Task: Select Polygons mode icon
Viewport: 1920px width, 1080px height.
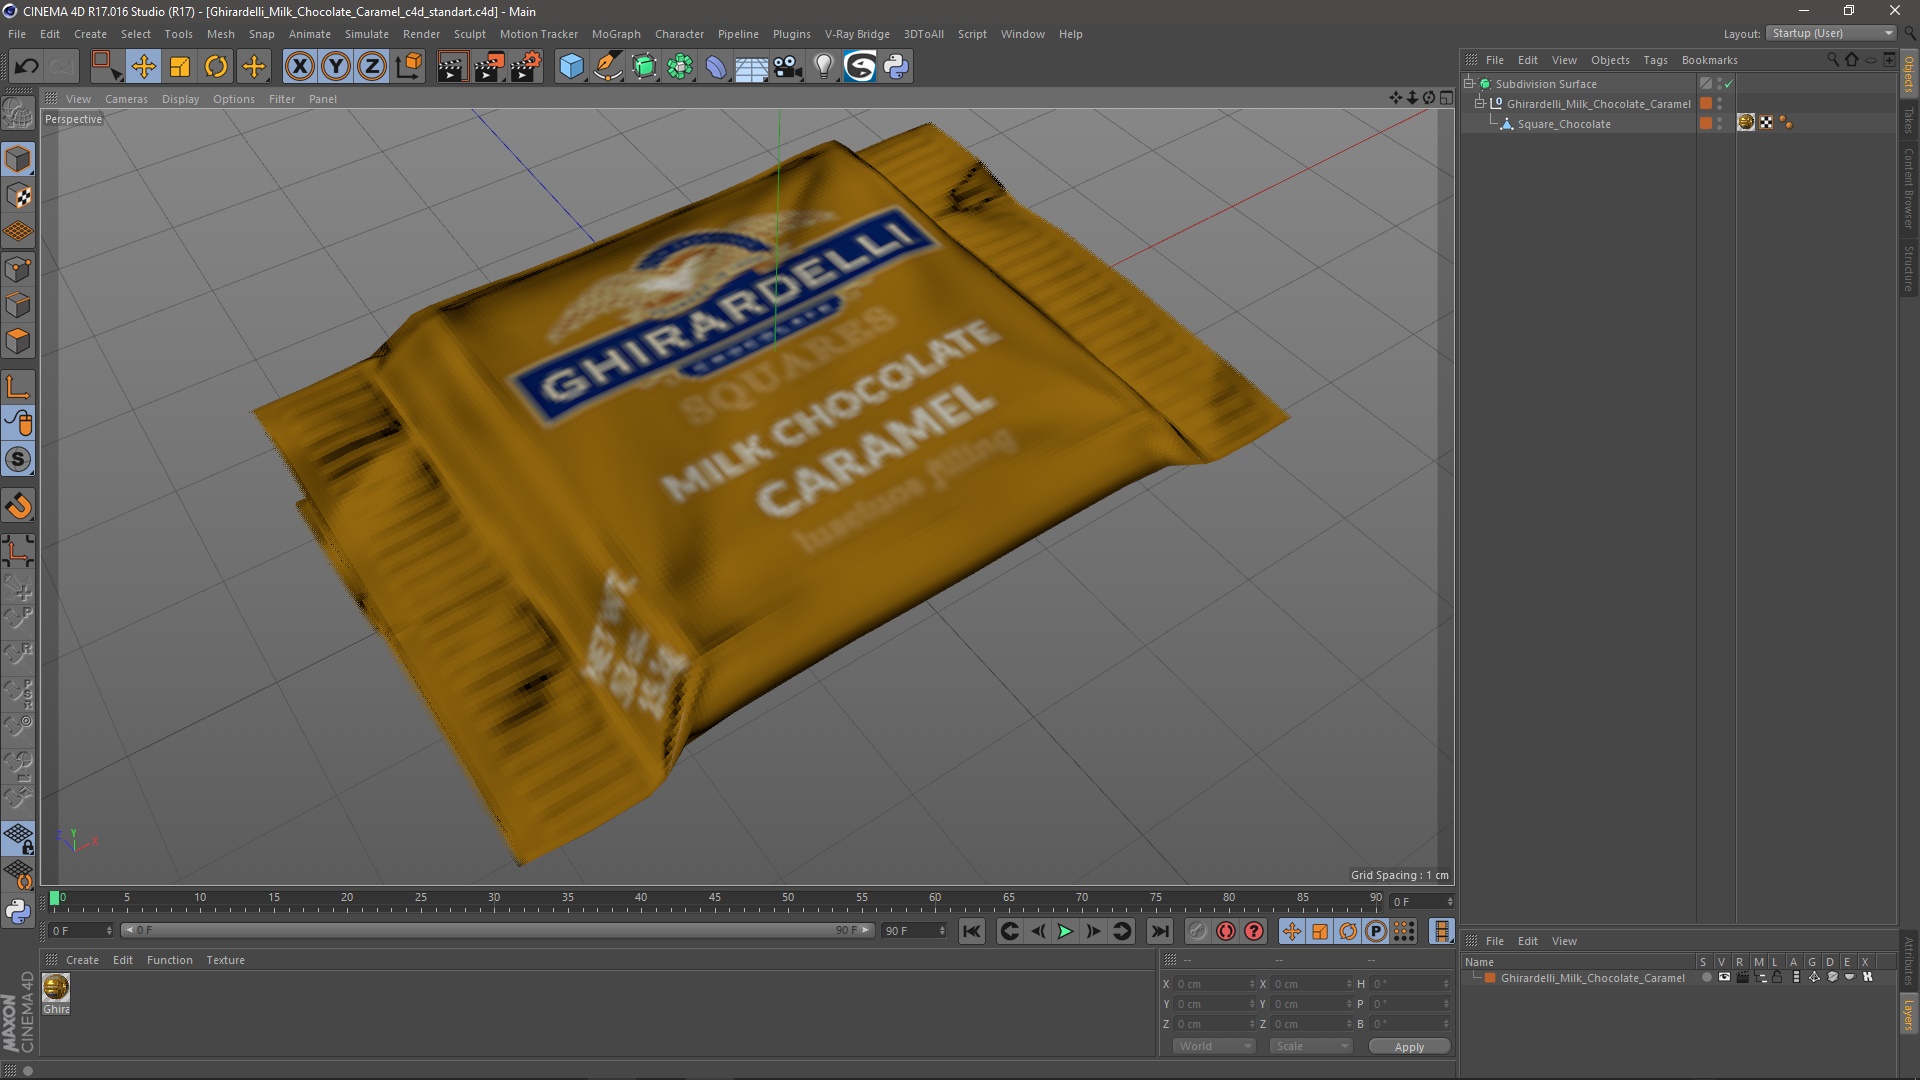Action: pyautogui.click(x=18, y=341)
